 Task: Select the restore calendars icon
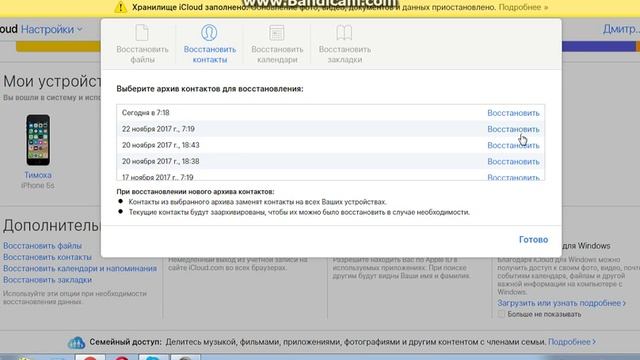point(277,33)
